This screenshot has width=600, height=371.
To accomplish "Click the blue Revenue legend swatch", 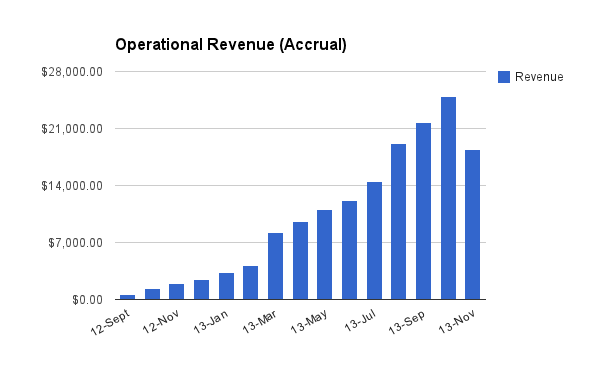I will pyautogui.click(x=504, y=77).
